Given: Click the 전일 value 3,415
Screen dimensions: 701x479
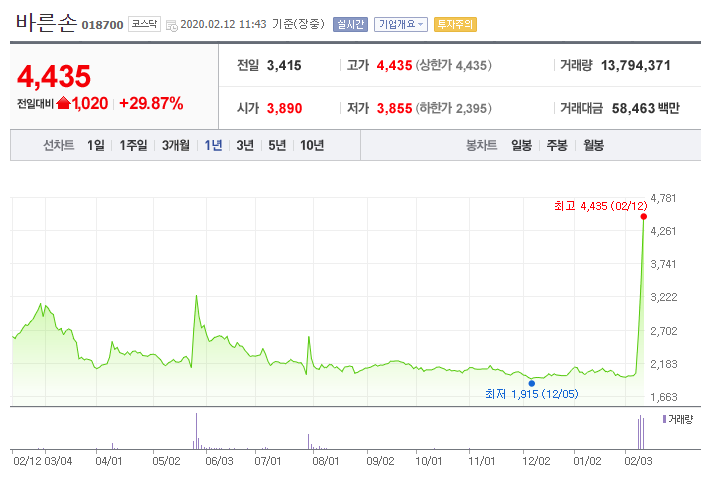Looking at the screenshot, I should (284, 66).
